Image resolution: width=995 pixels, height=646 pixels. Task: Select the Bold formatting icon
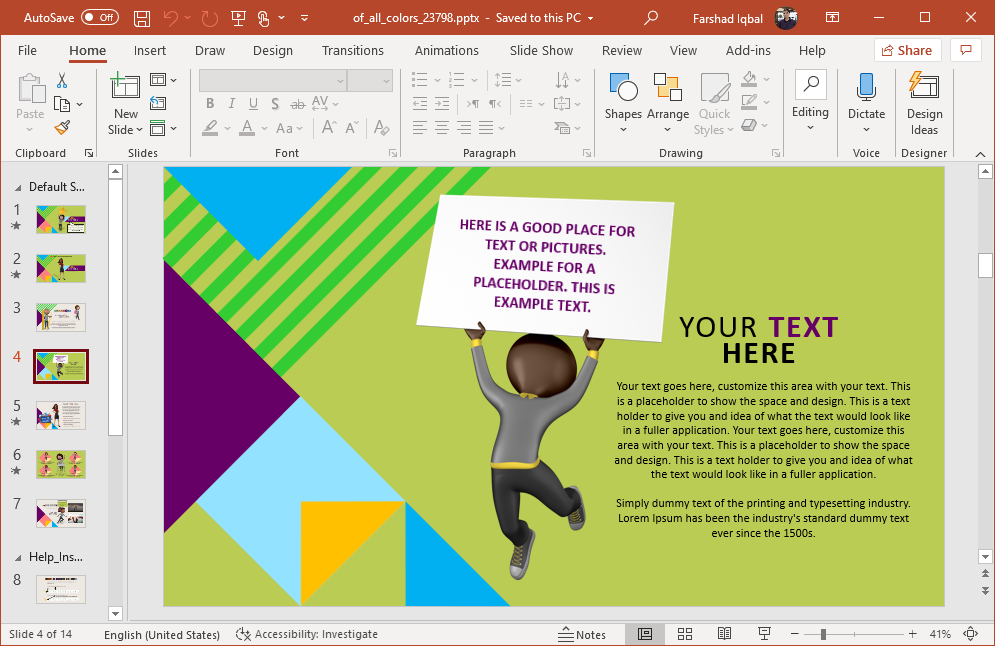[209, 103]
